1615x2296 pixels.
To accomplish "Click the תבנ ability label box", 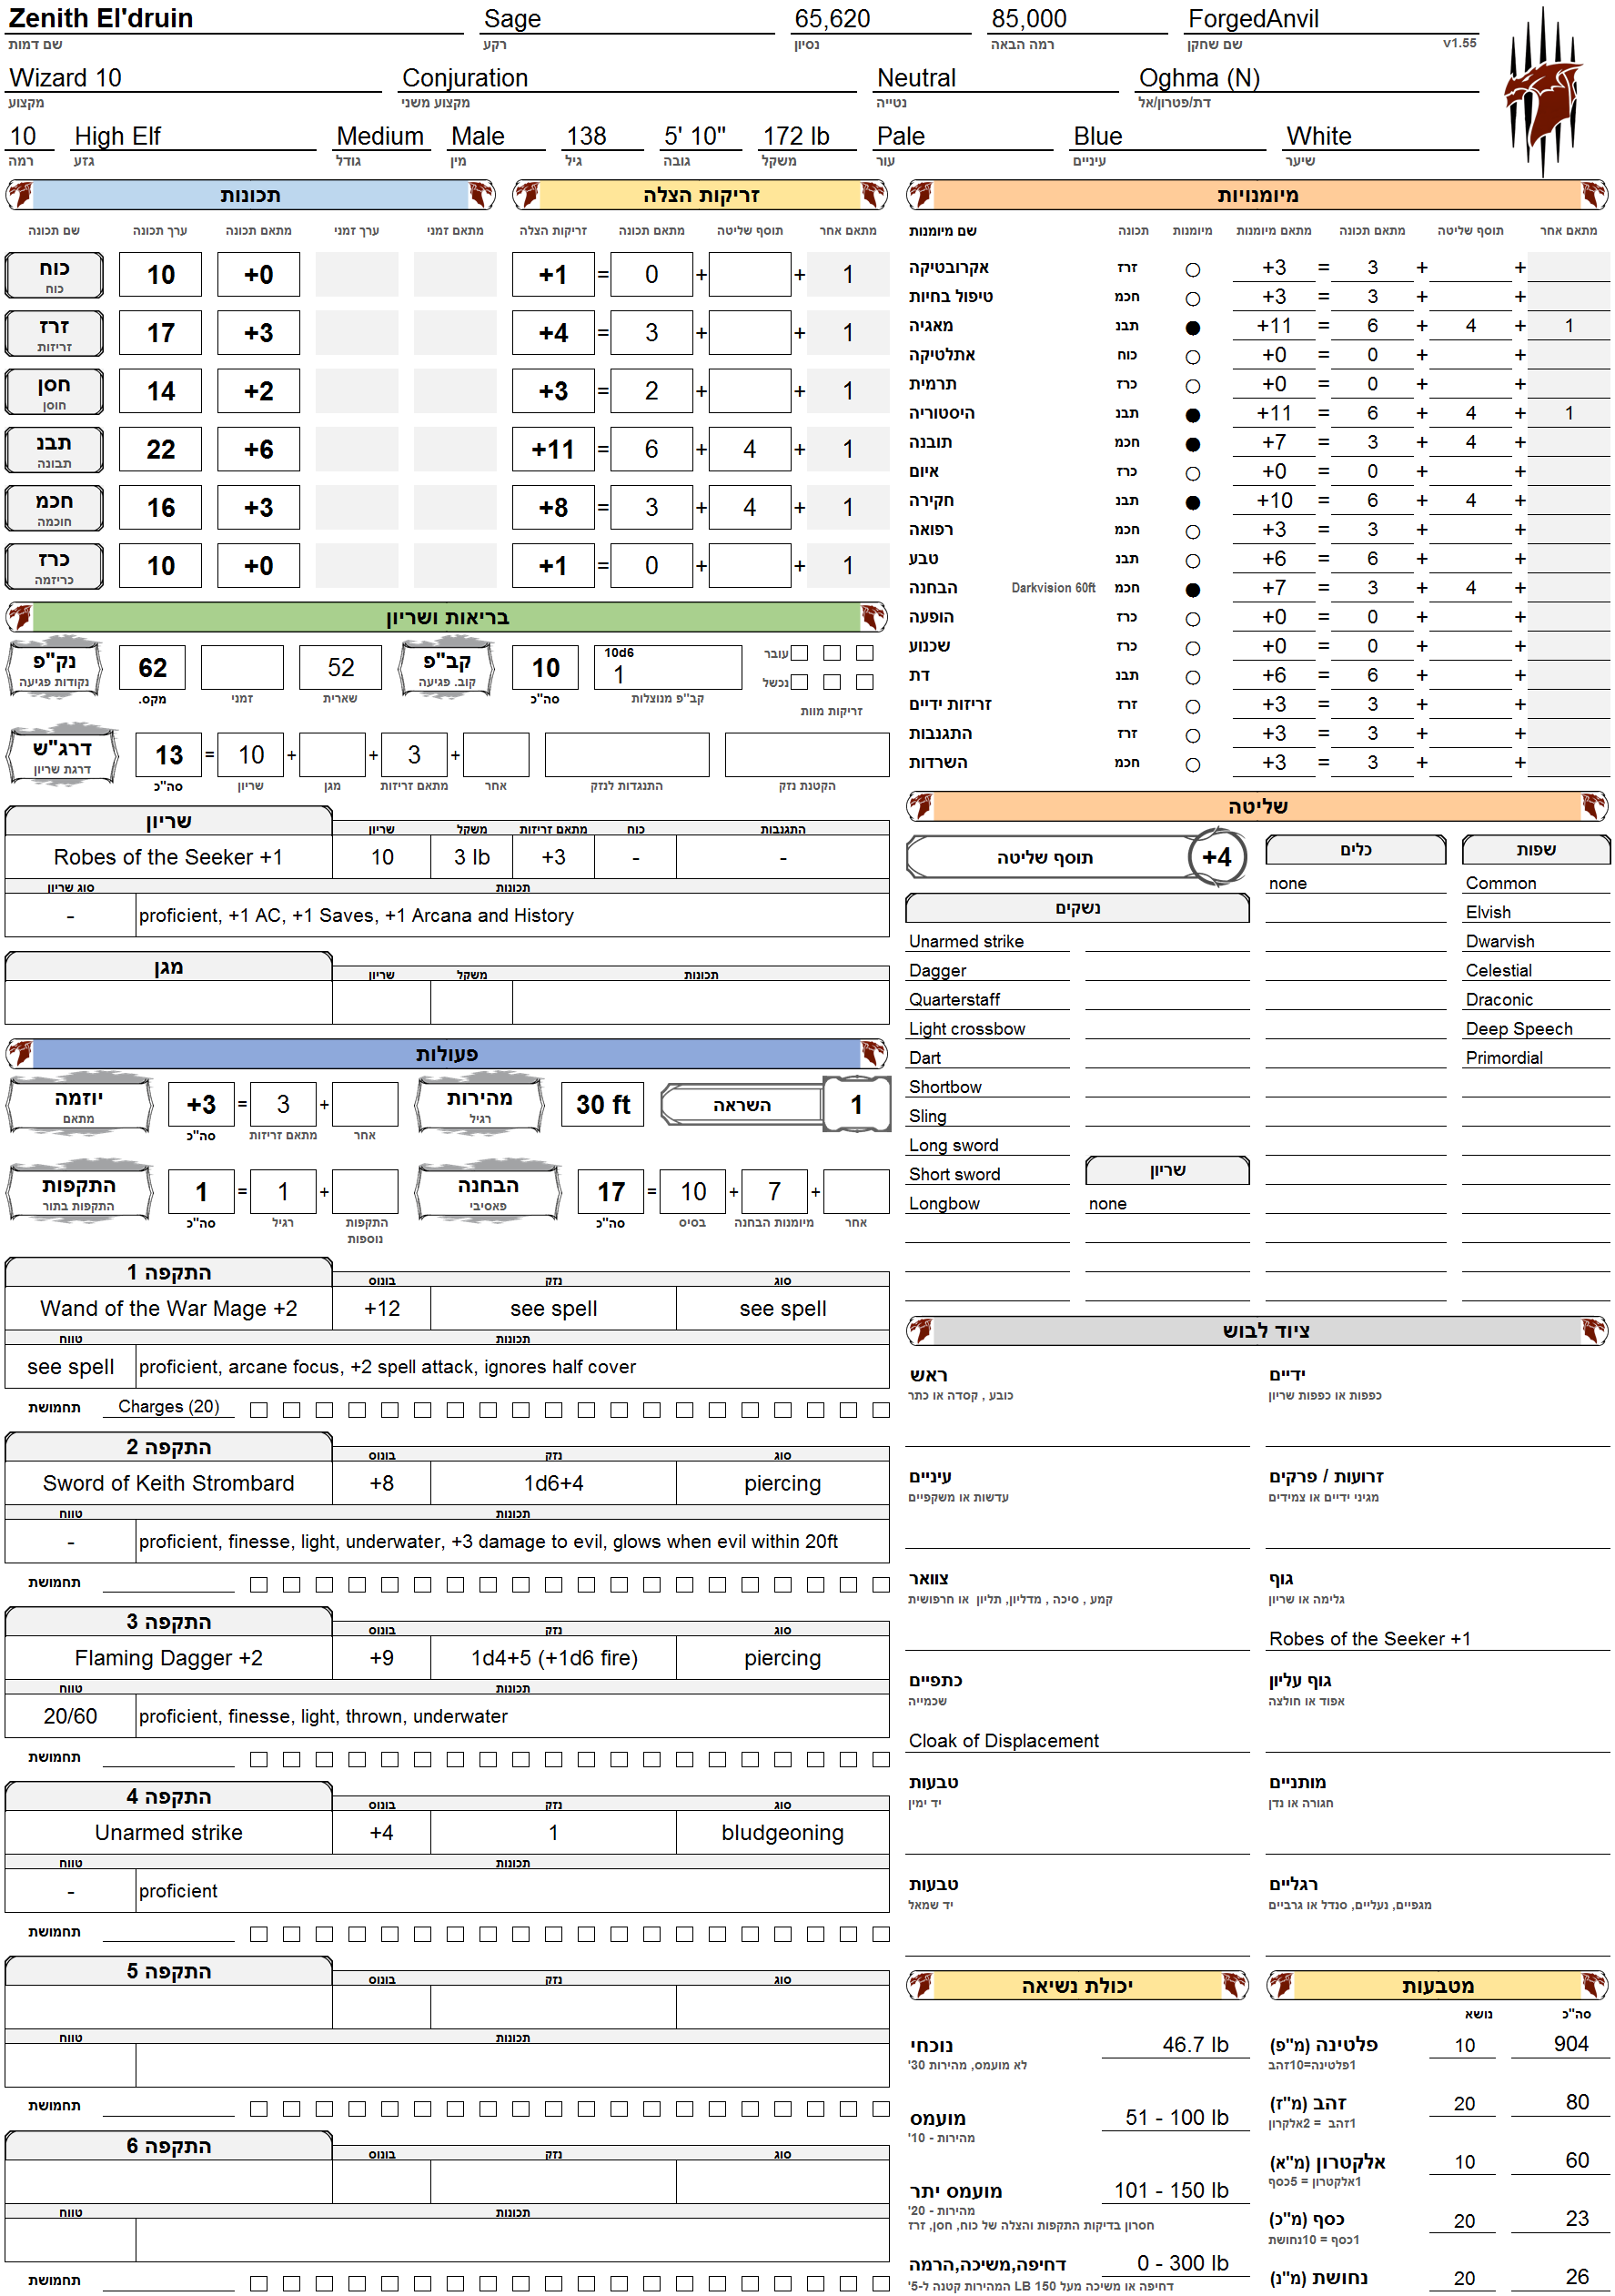I will tap(54, 449).
